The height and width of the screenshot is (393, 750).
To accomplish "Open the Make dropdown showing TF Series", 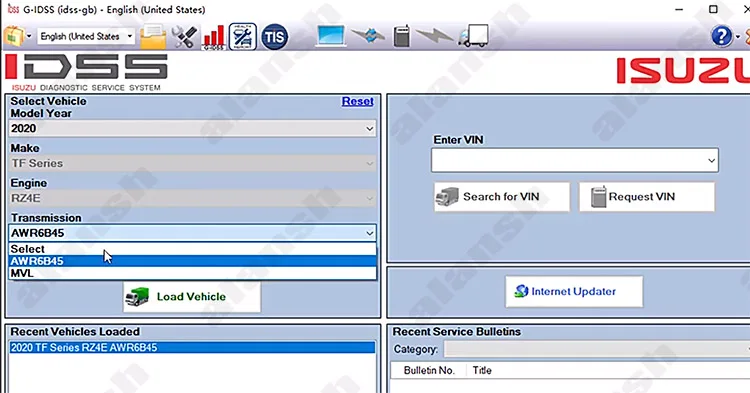I will tap(192, 163).
